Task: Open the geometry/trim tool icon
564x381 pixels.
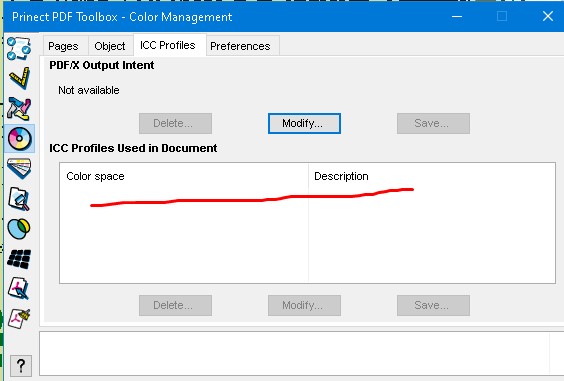Action: pyautogui.click(x=19, y=108)
